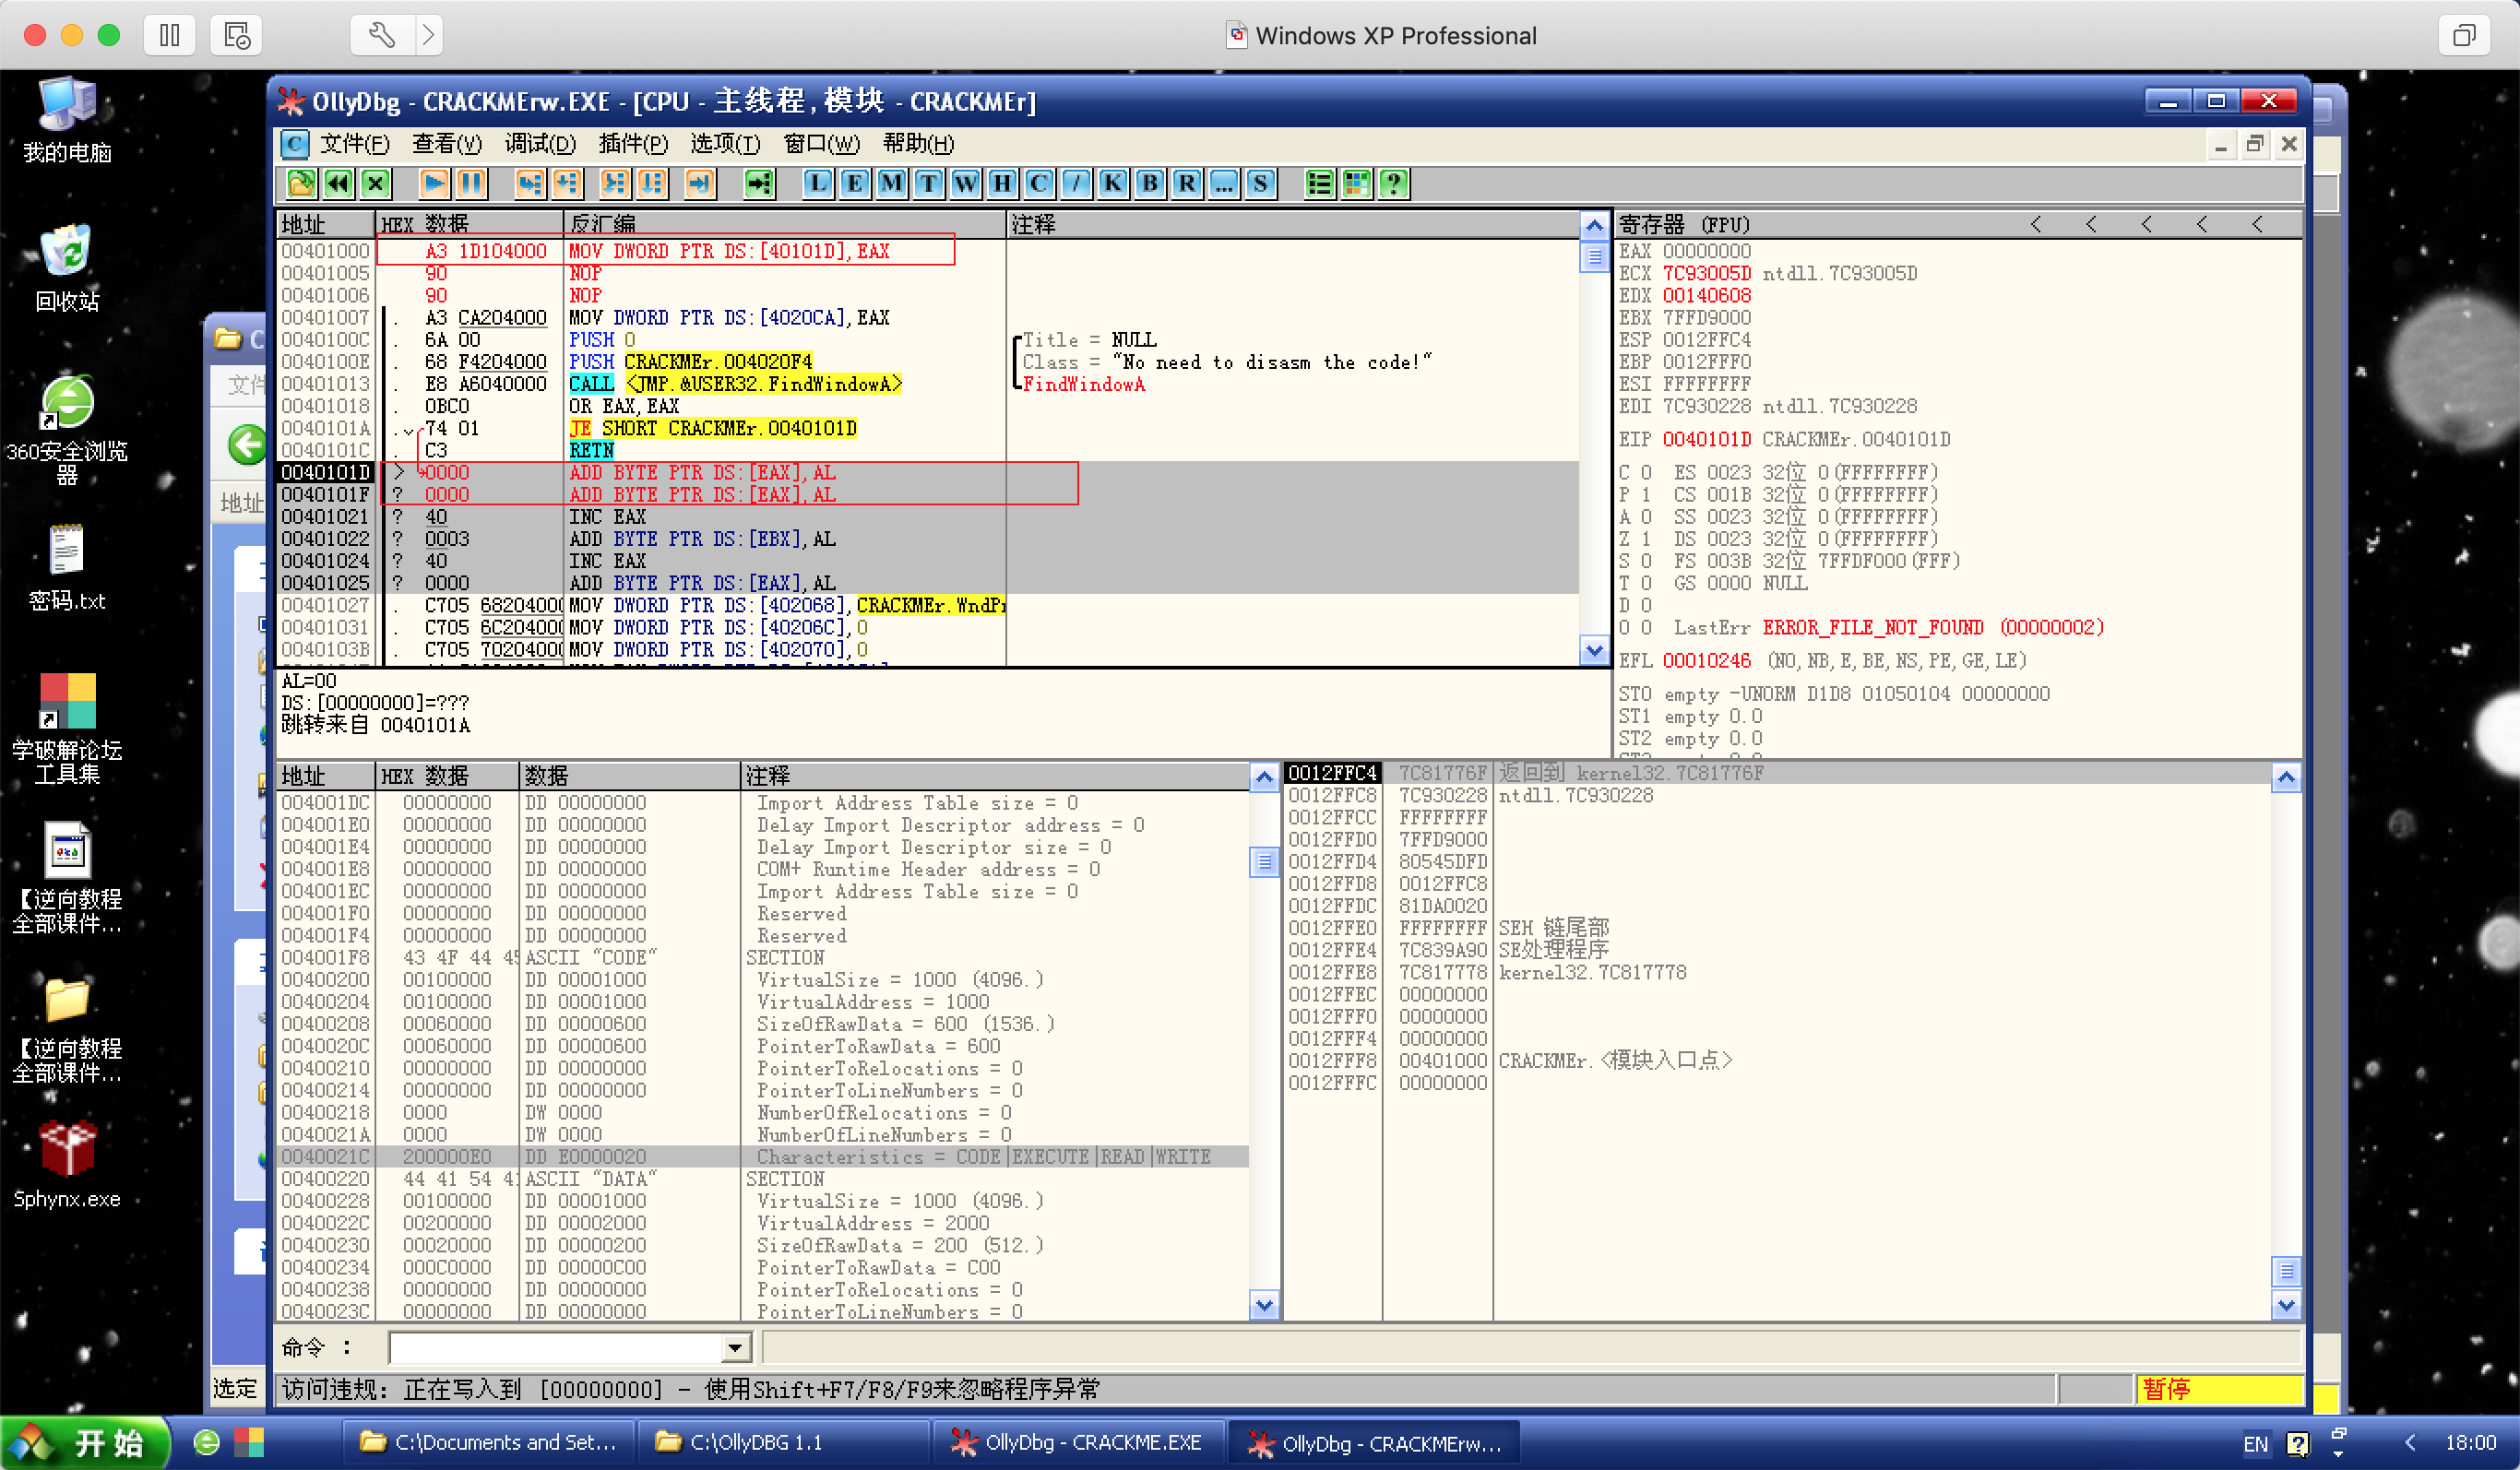The height and width of the screenshot is (1470, 2520).
Task: Click the Close program X toolbar icon
Action: [x=375, y=183]
